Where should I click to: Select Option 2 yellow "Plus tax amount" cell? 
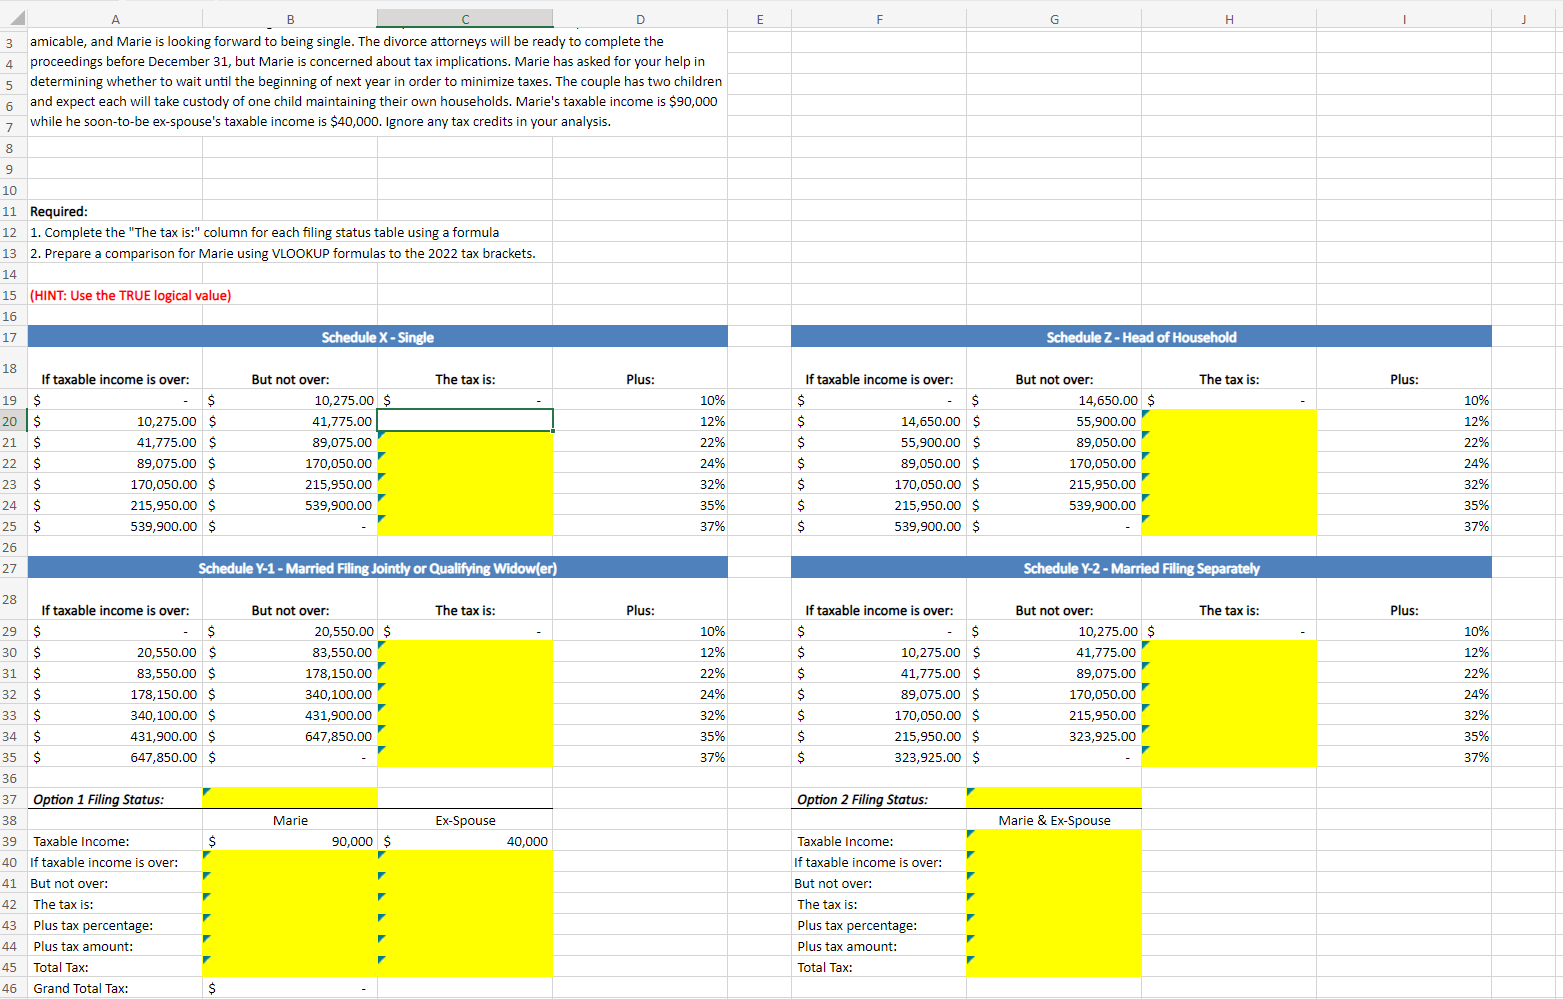pyautogui.click(x=1054, y=946)
